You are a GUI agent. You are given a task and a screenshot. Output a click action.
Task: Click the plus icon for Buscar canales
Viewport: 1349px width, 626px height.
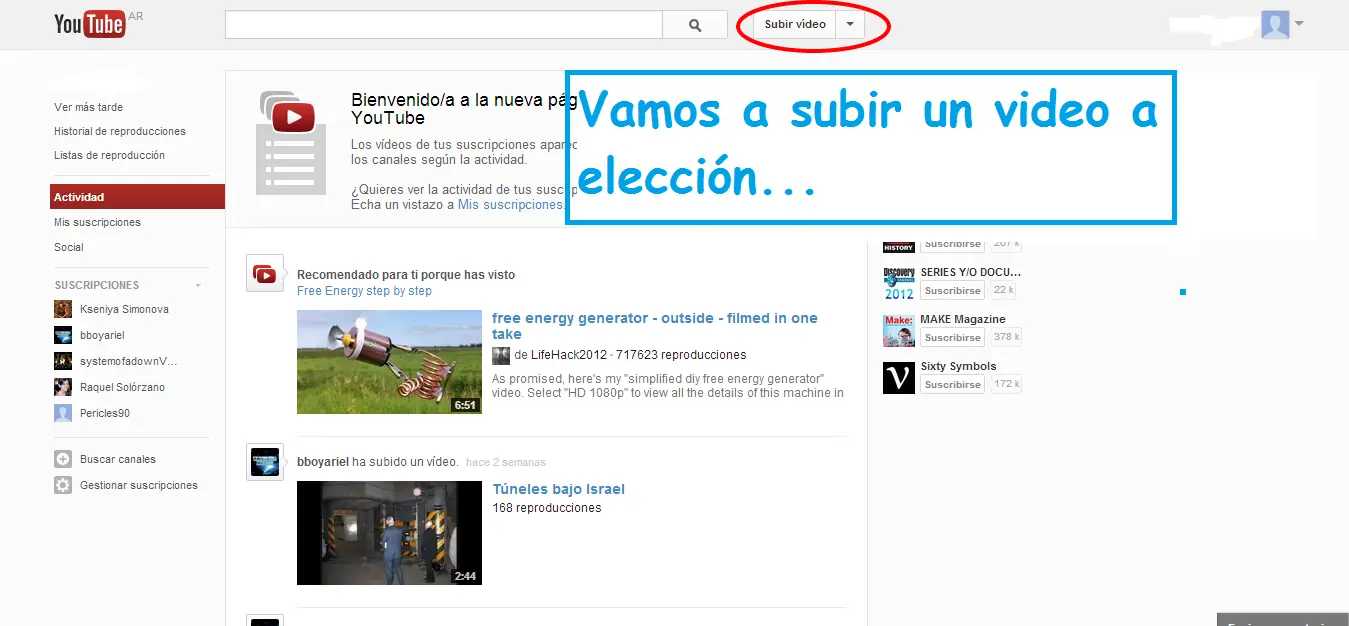pos(63,459)
